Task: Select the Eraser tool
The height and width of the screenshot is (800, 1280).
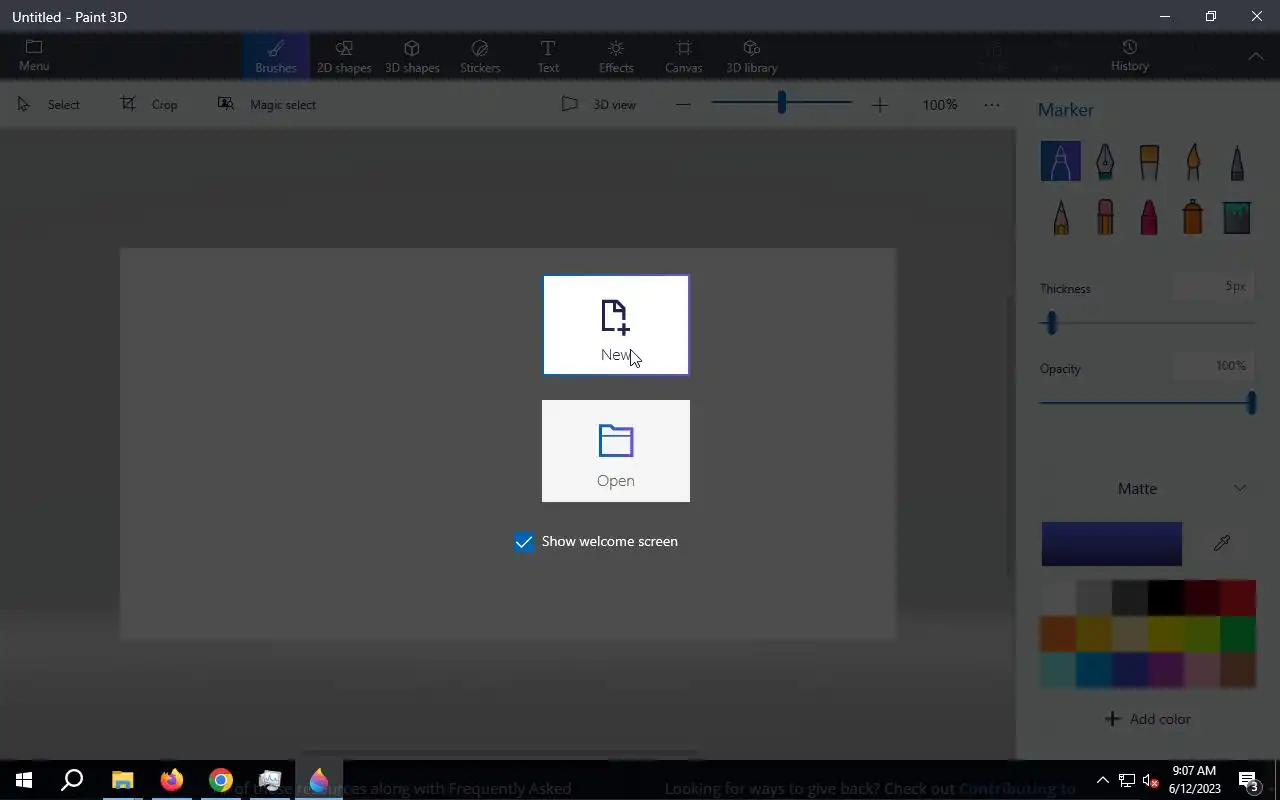Action: (1105, 216)
